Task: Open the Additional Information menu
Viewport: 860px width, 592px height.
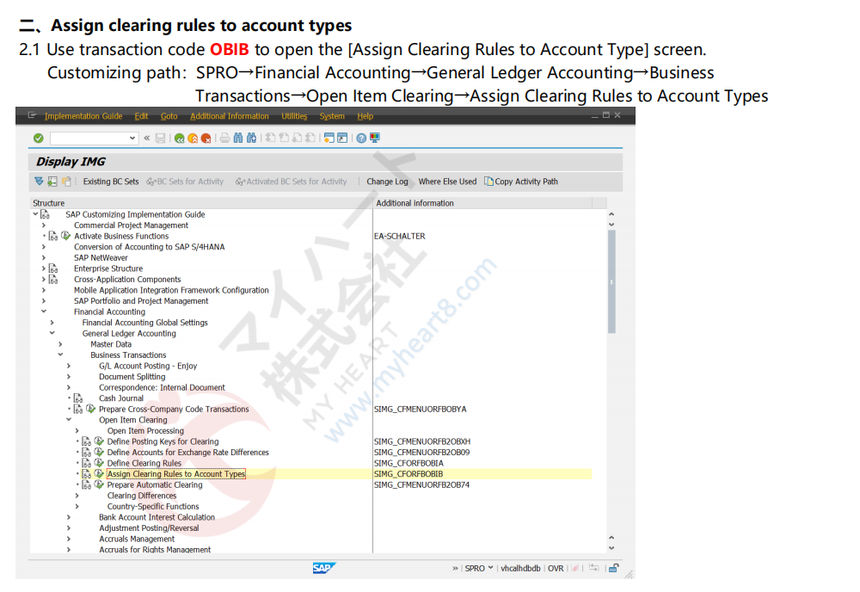Action: tap(229, 116)
